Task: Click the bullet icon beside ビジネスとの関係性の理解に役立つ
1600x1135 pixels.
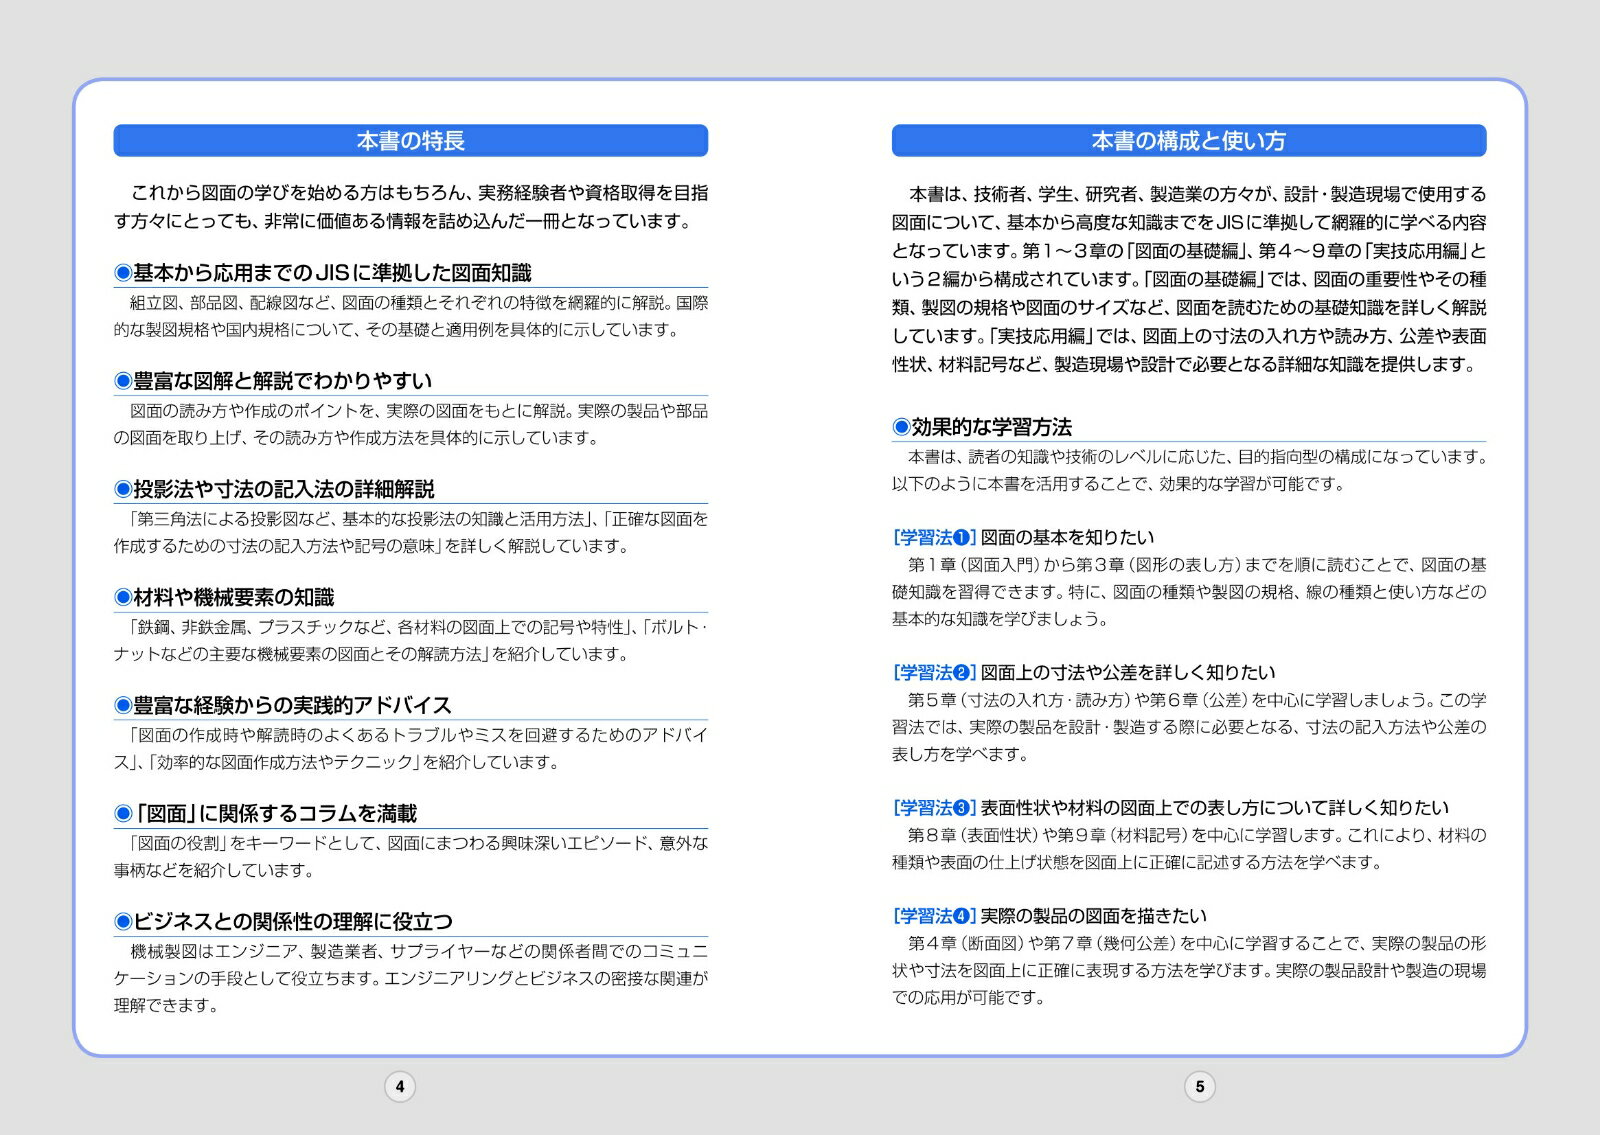Action: tap(123, 922)
